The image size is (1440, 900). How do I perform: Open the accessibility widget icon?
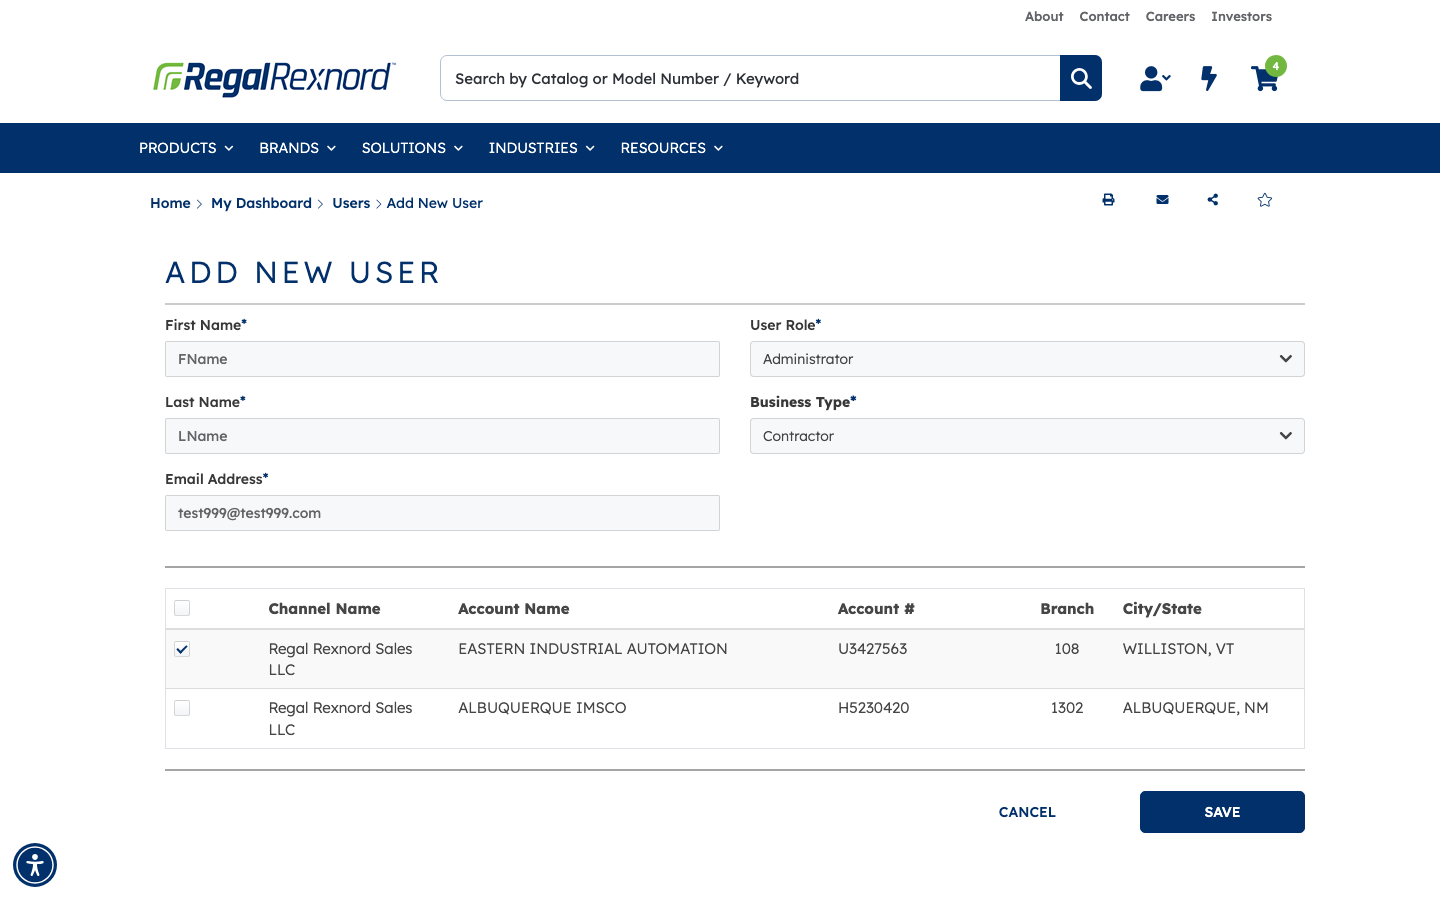(x=35, y=865)
